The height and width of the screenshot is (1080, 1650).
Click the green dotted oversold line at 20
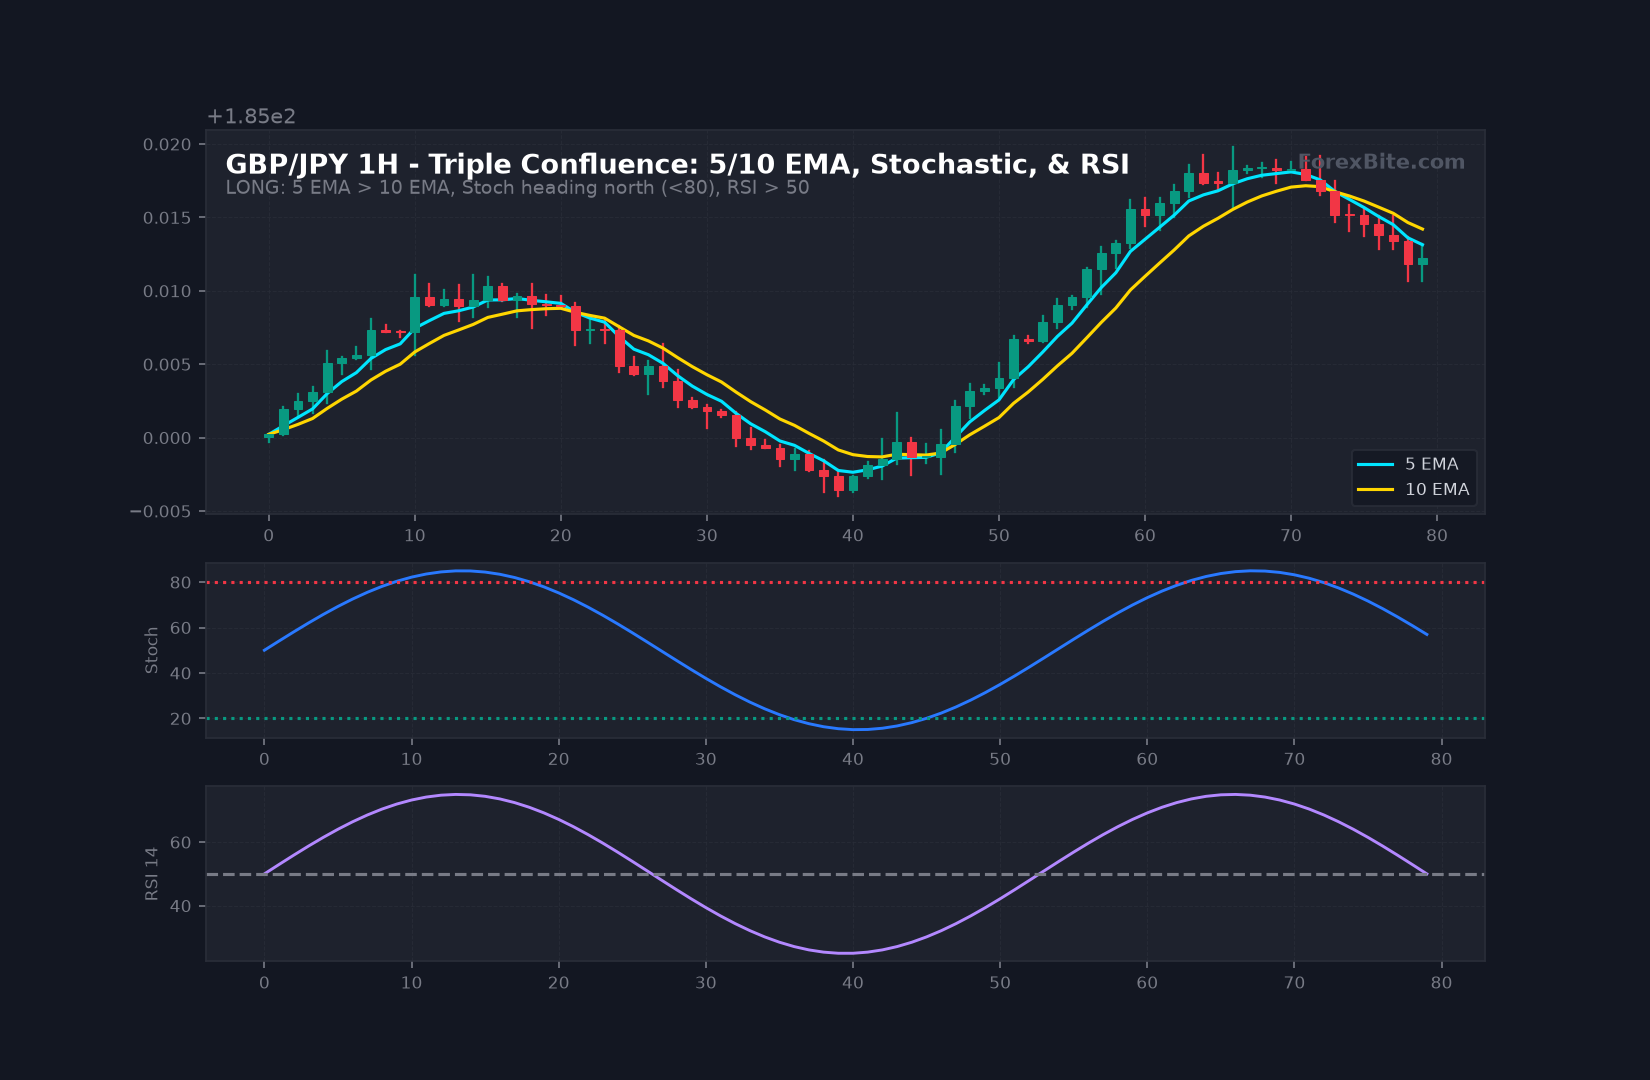tap(845, 718)
